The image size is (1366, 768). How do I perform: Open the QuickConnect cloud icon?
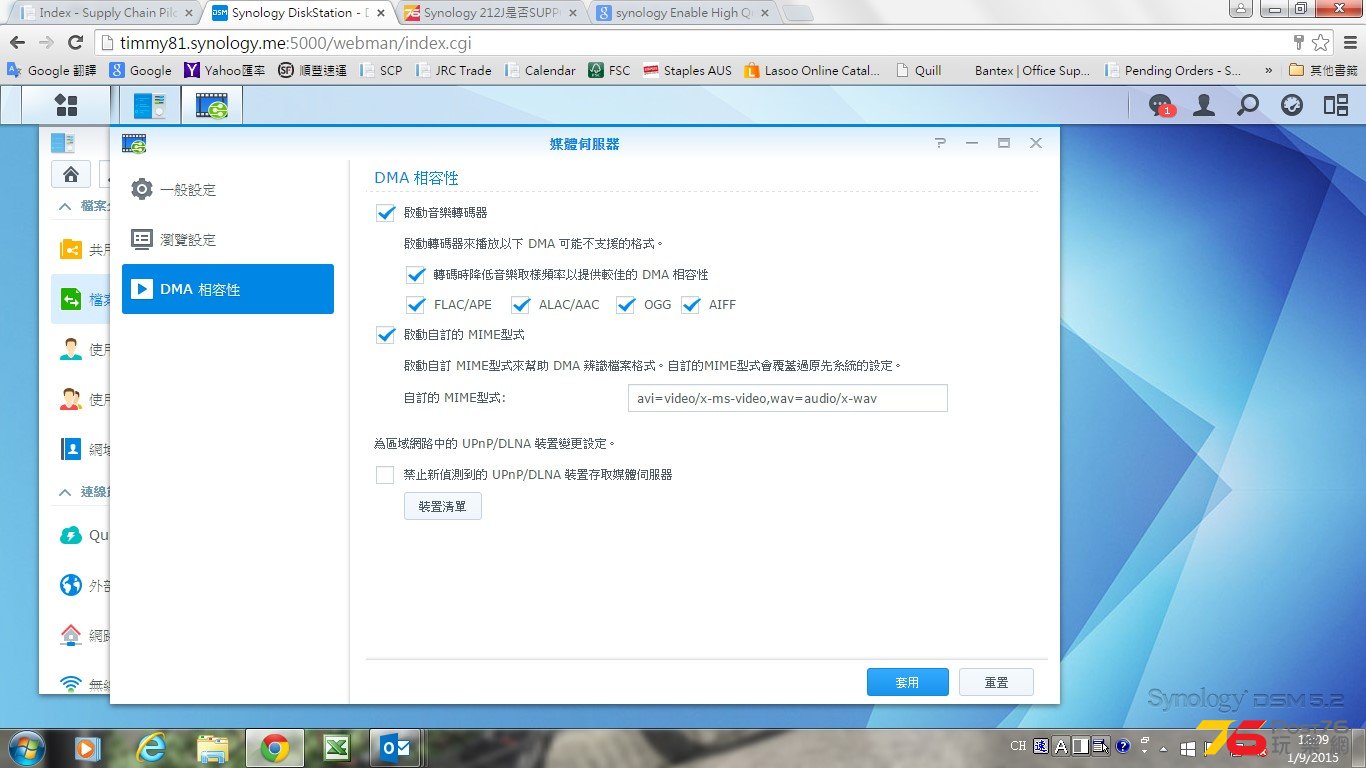coord(71,535)
